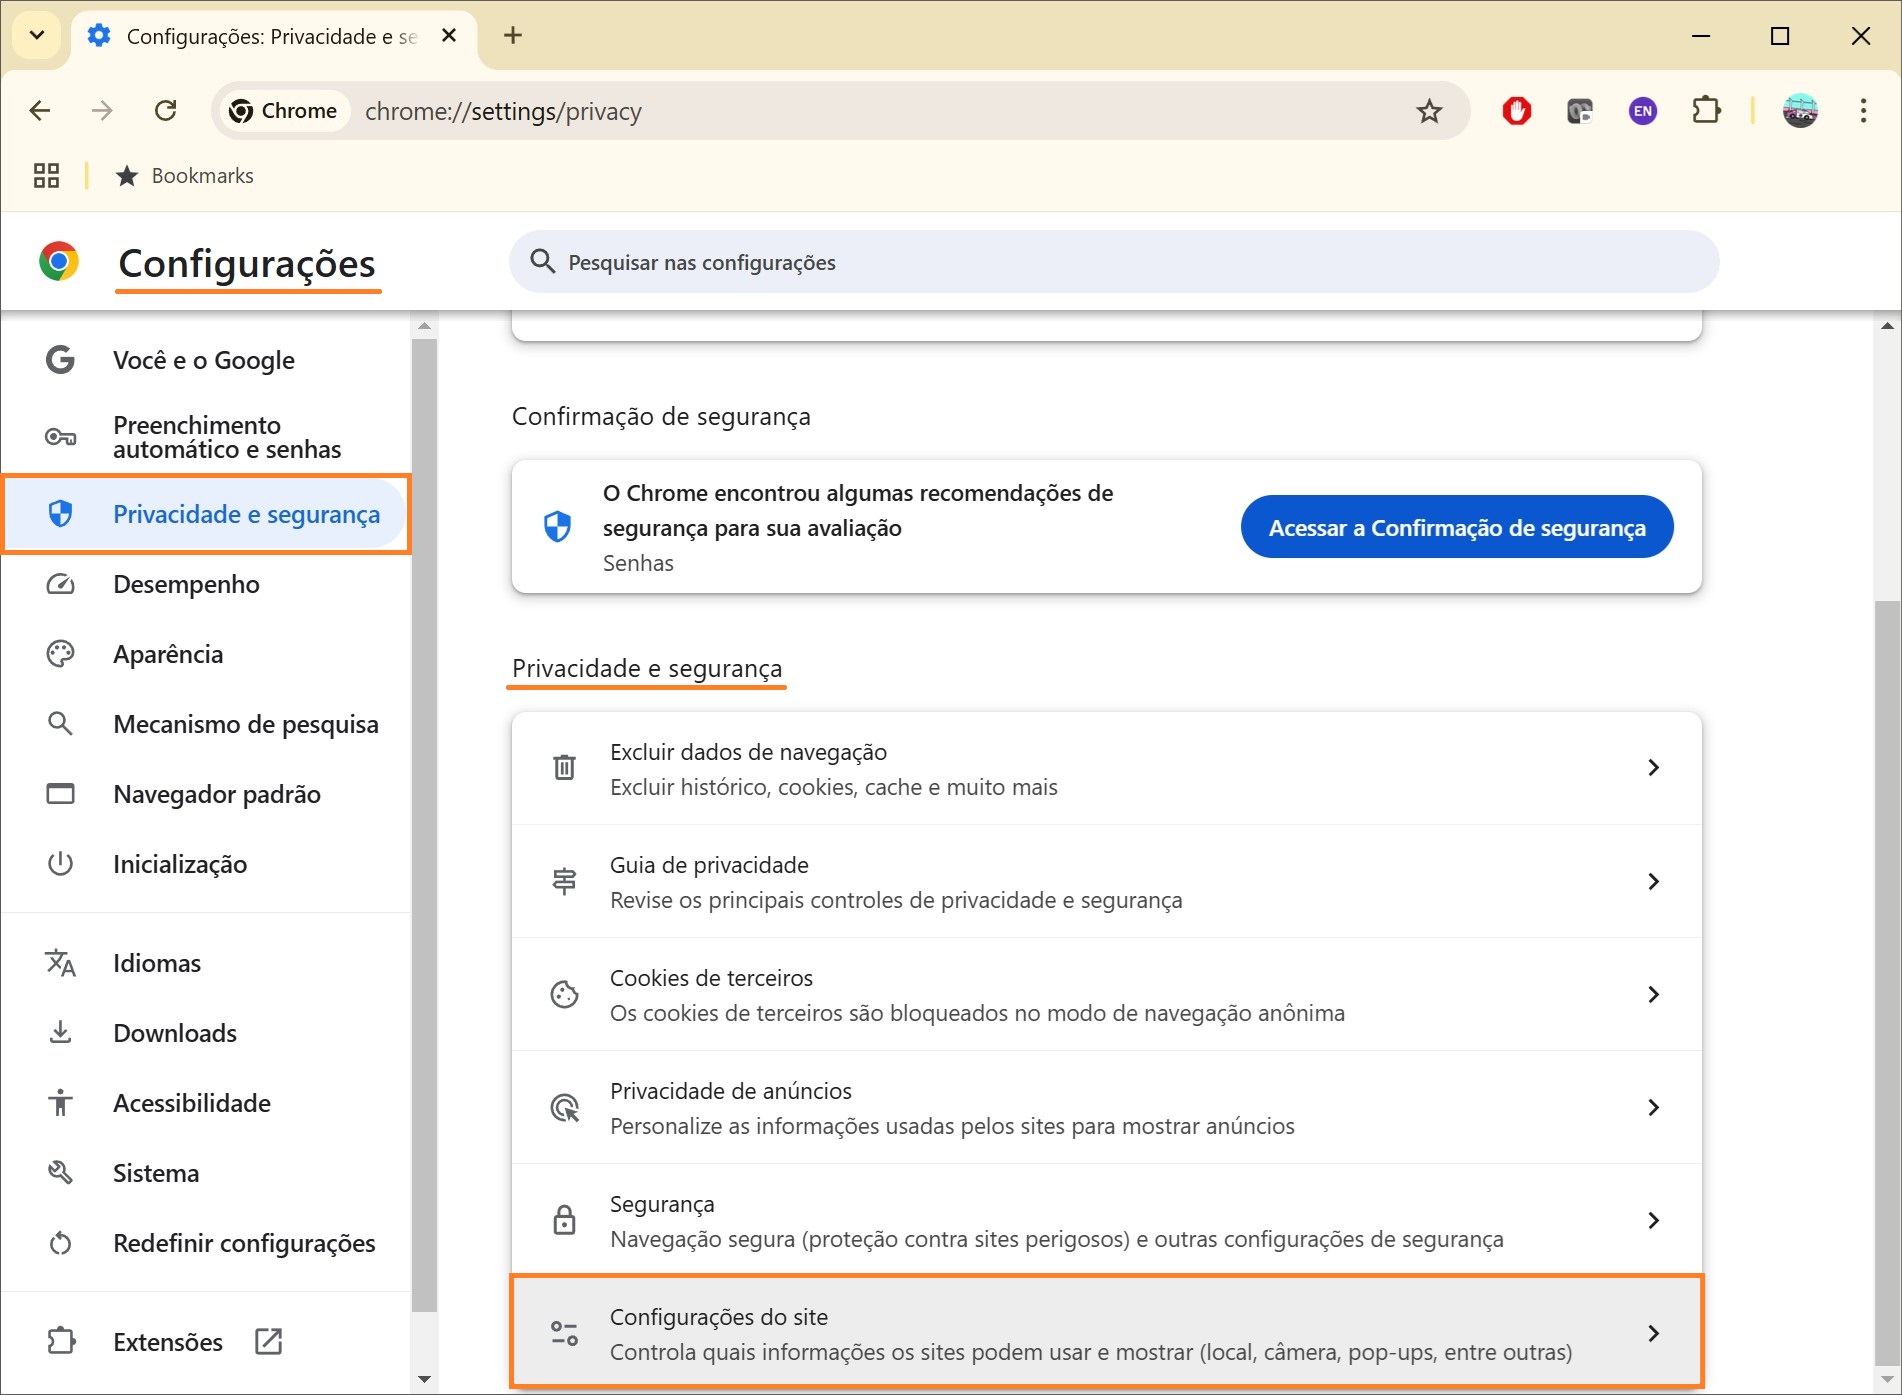1902x1395 pixels.
Task: Focus the Pesquisar nas configurações search field
Action: coord(1114,262)
